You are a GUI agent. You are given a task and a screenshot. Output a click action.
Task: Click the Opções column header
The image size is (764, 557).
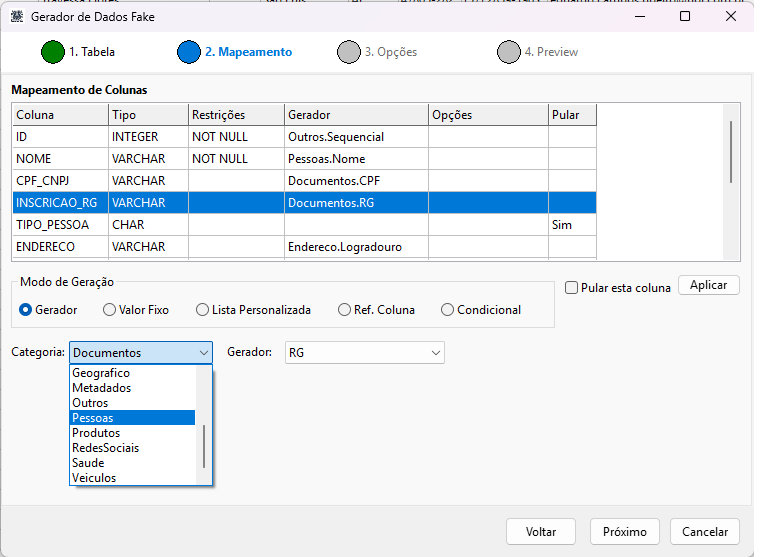(488, 115)
